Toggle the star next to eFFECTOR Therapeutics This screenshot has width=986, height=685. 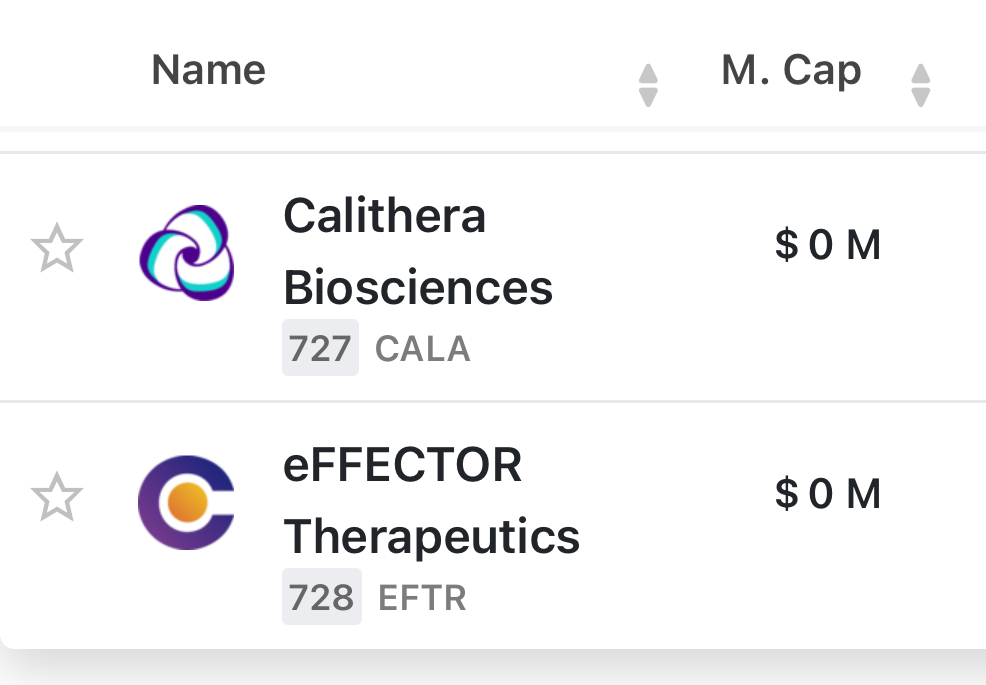pos(56,498)
